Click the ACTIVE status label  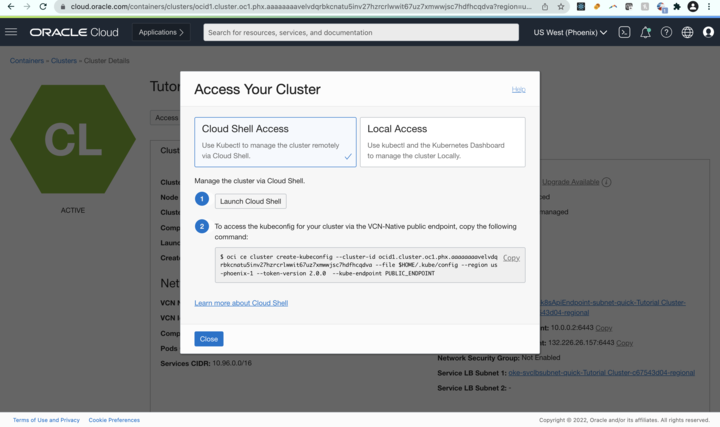click(x=73, y=210)
